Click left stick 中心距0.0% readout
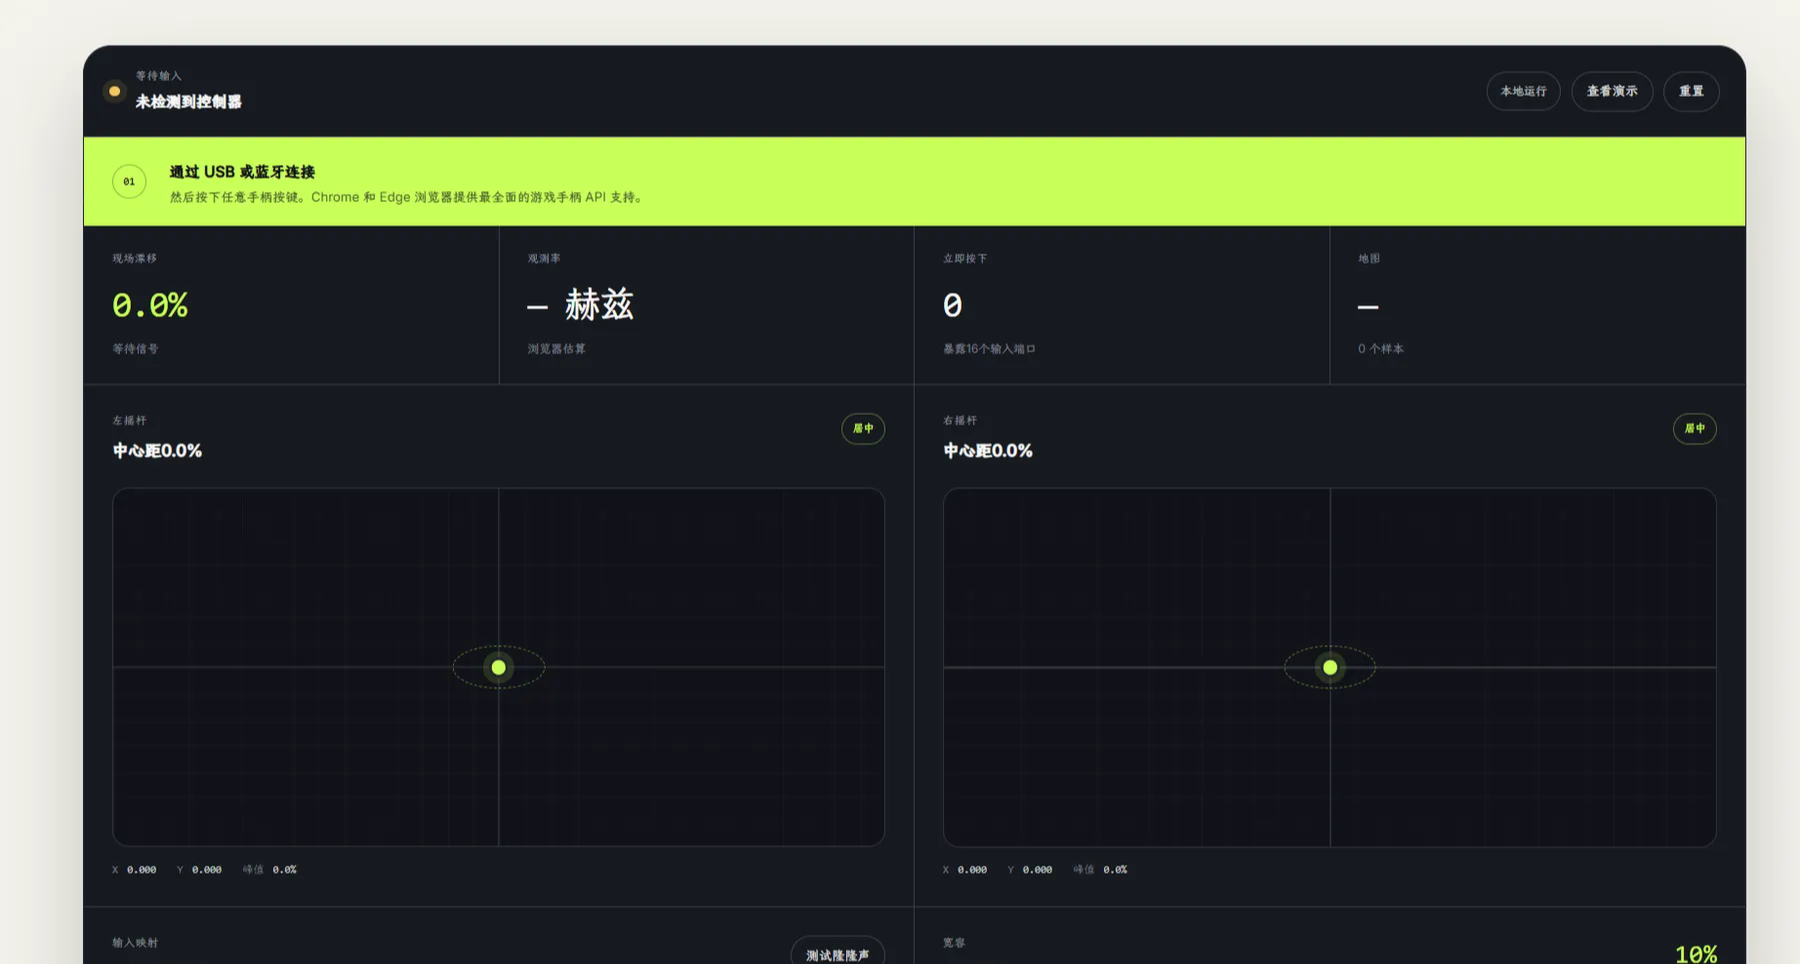1800x964 pixels. [x=157, y=451]
